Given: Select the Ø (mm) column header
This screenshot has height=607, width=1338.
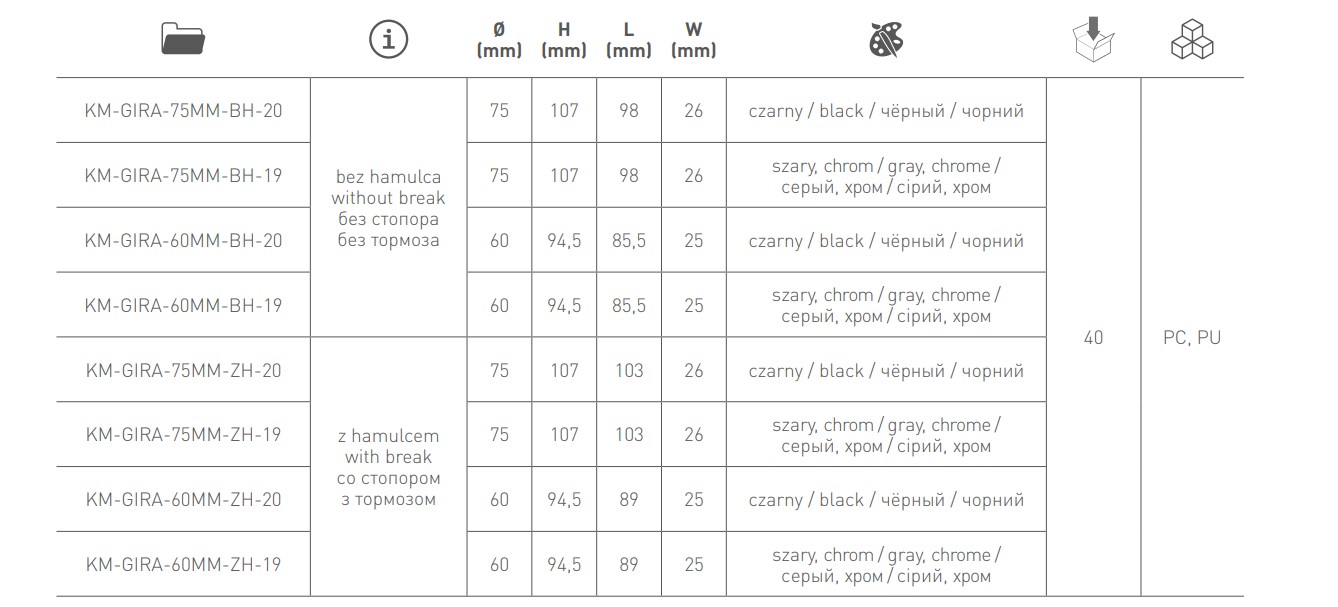Looking at the screenshot, I should [499, 40].
